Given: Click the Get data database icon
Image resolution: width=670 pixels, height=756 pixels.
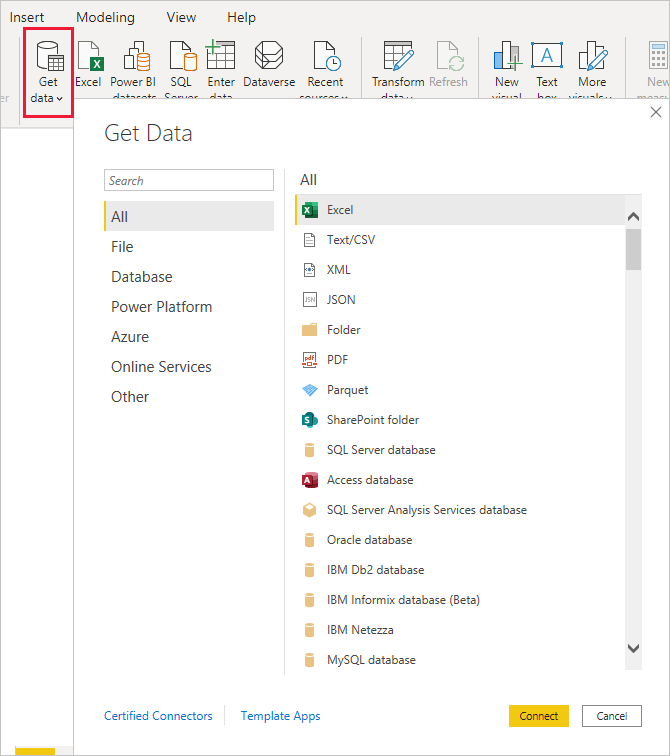Looking at the screenshot, I should pos(48,55).
